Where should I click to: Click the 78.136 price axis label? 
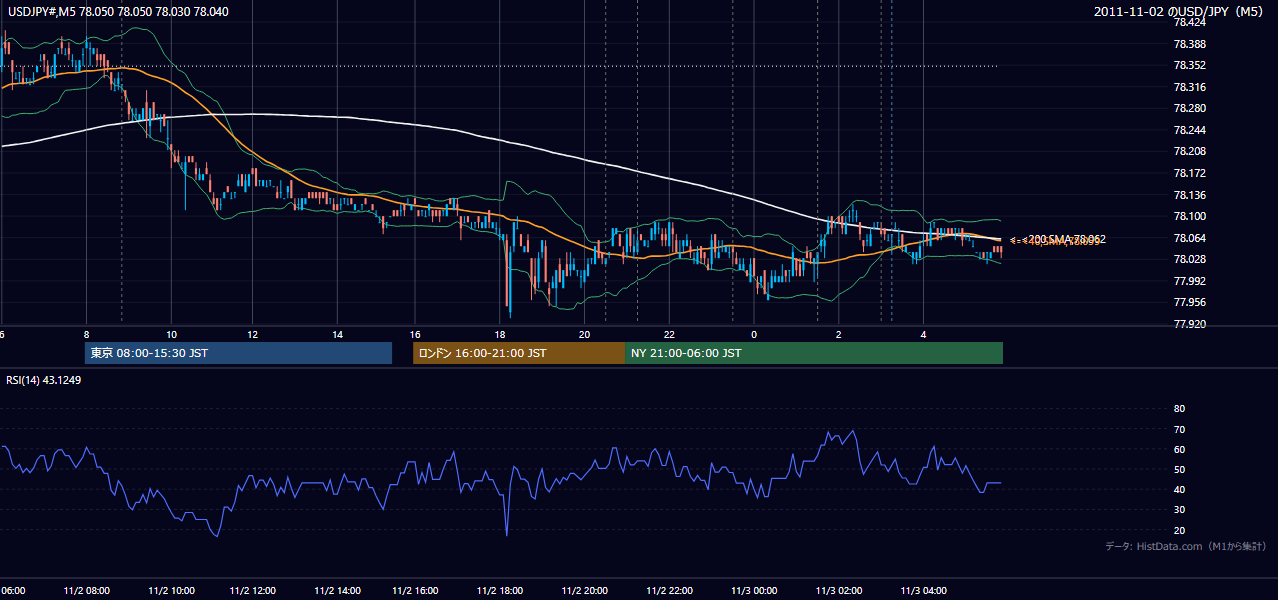click(x=1189, y=195)
